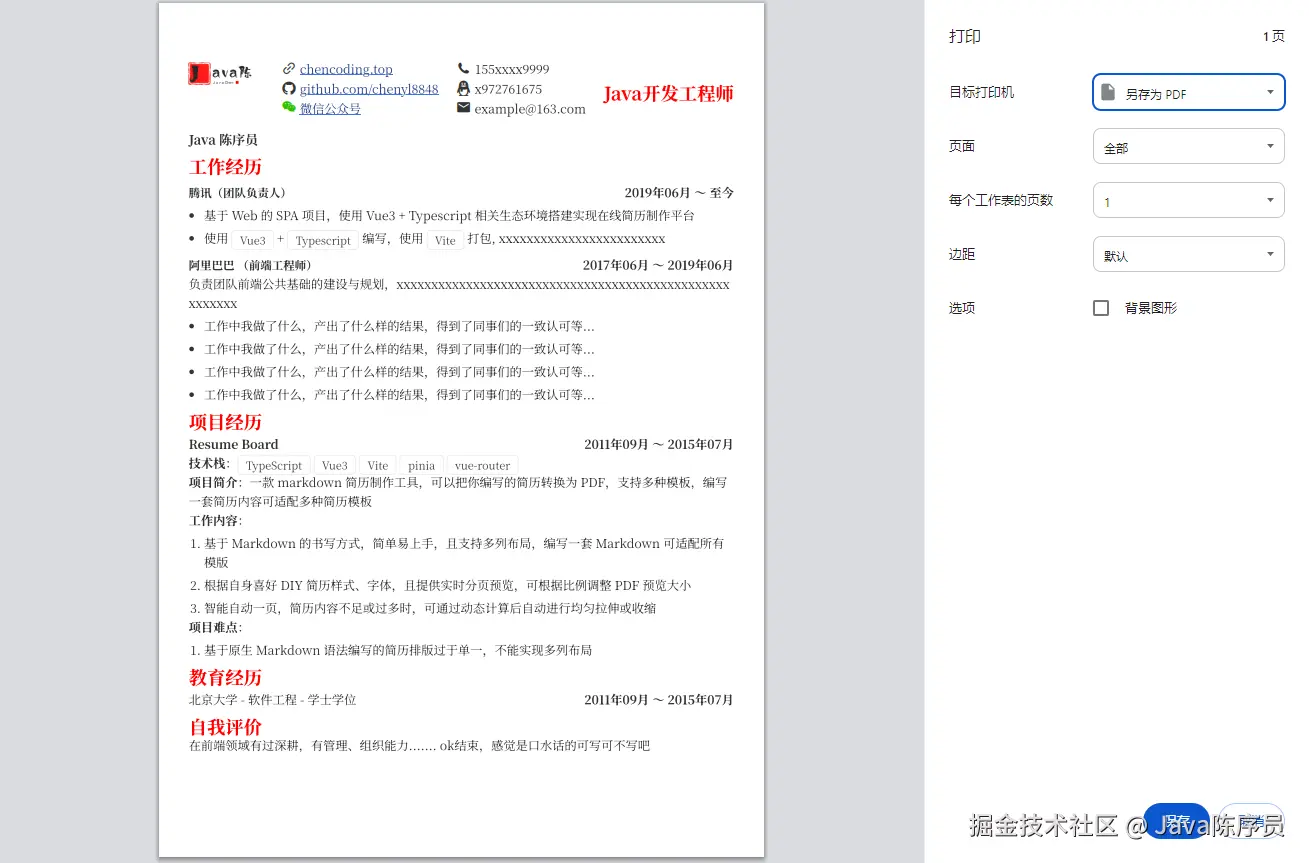Click the QQ penguin icon beside x972761675
Viewport: 1309px width, 863px height.
(463, 89)
